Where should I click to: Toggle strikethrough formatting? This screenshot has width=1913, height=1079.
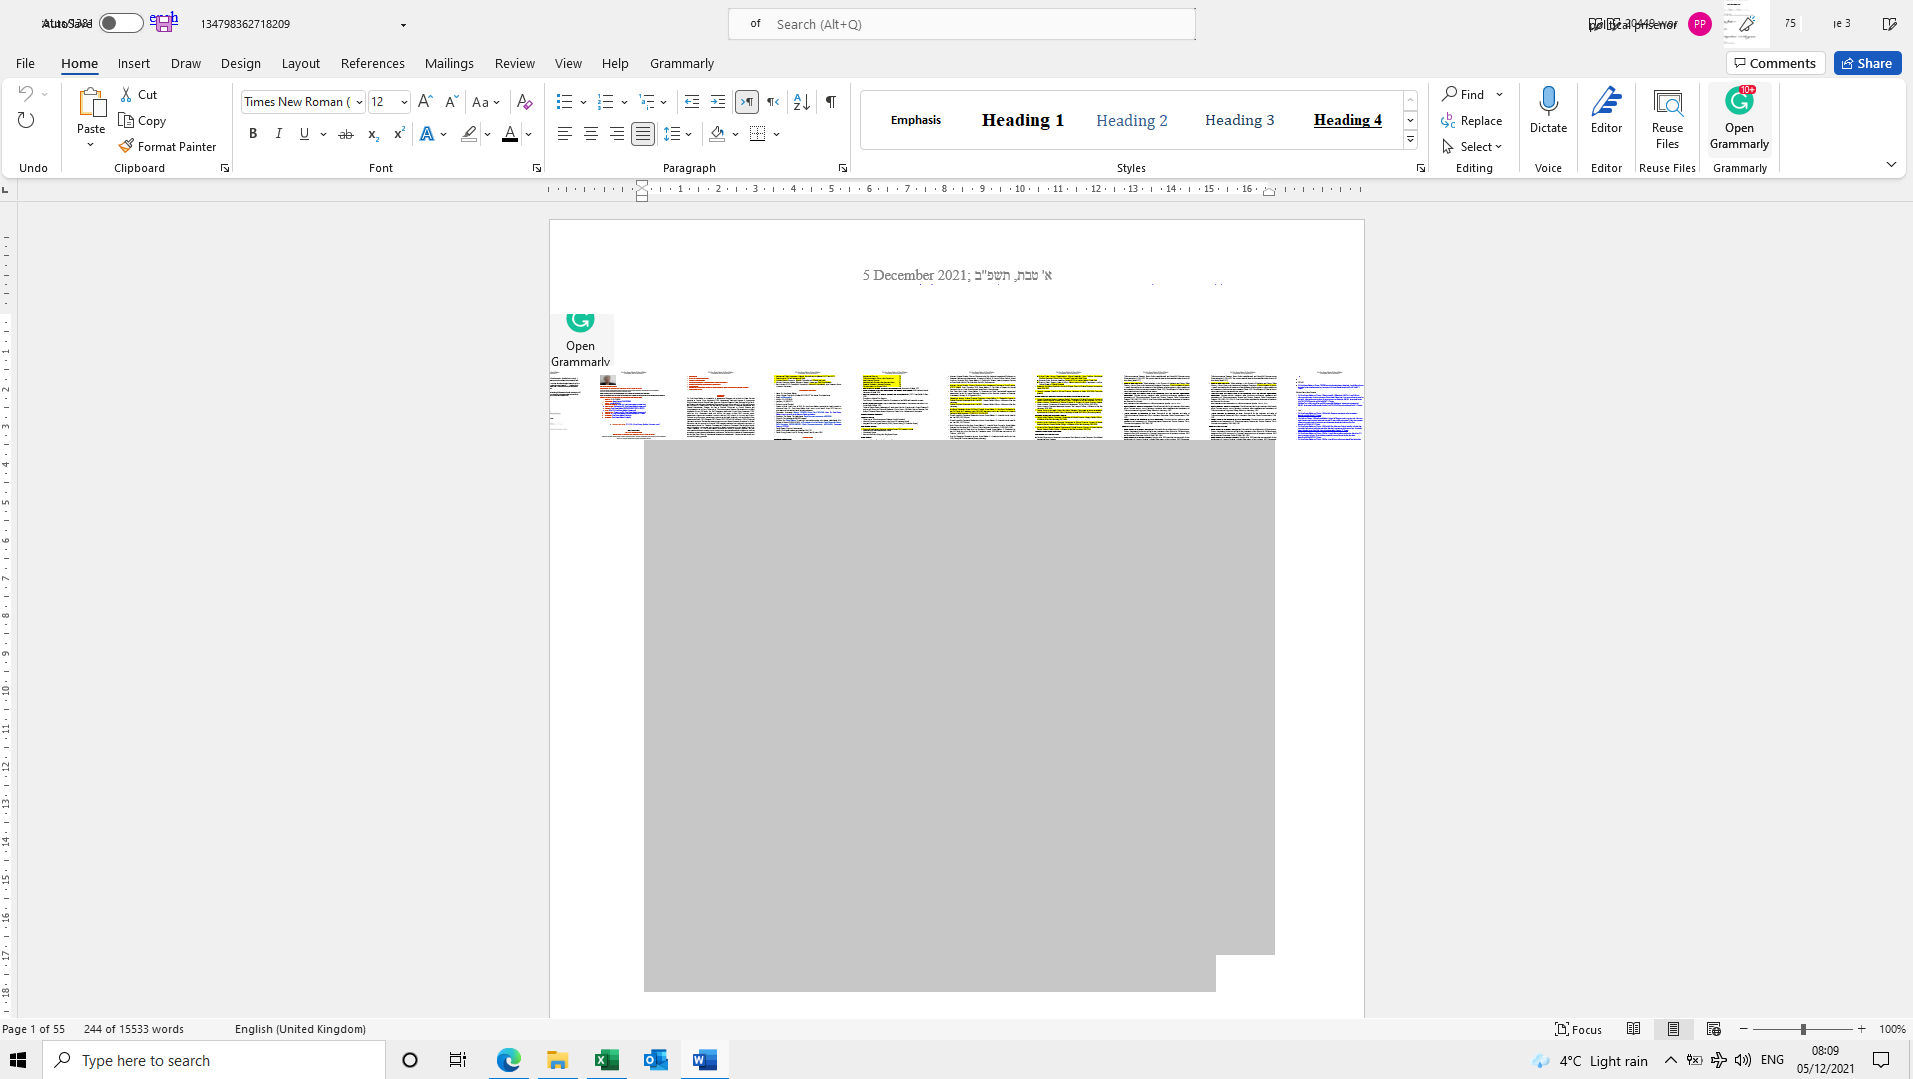[x=346, y=133]
